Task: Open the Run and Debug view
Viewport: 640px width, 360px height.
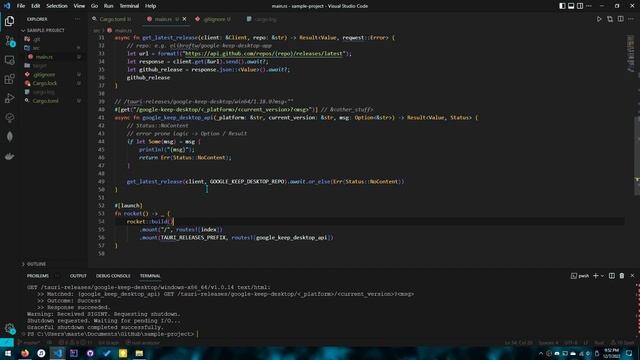Action: click(x=9, y=98)
